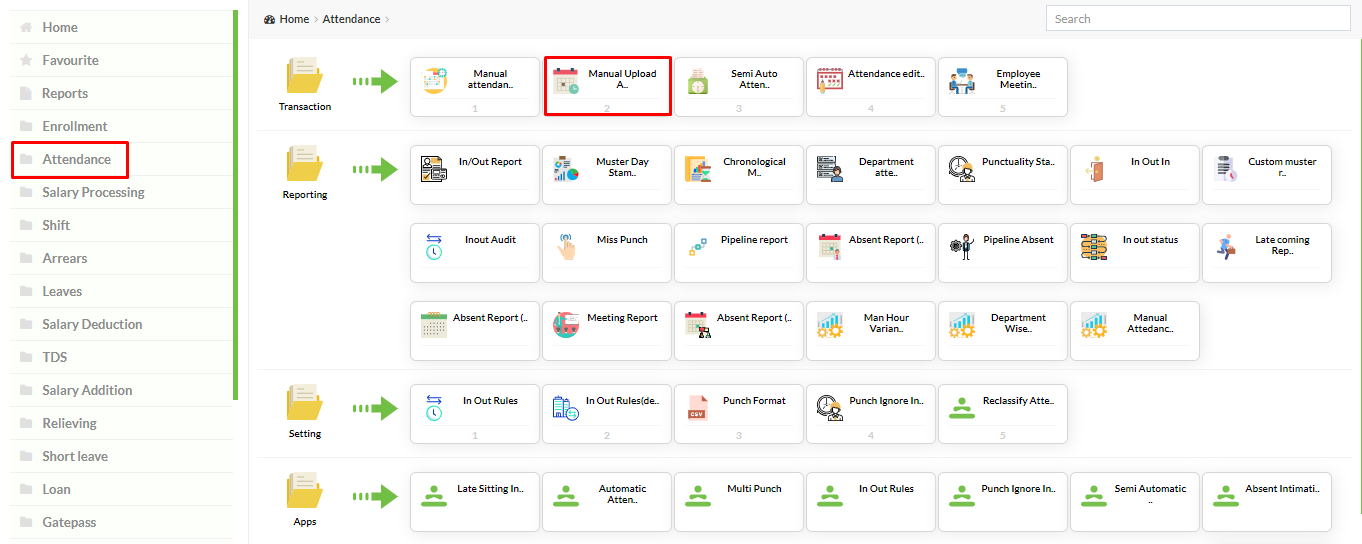Open Favourite in sidebar
Screen dimensions: 1362x544
pyautogui.click(x=121, y=60)
